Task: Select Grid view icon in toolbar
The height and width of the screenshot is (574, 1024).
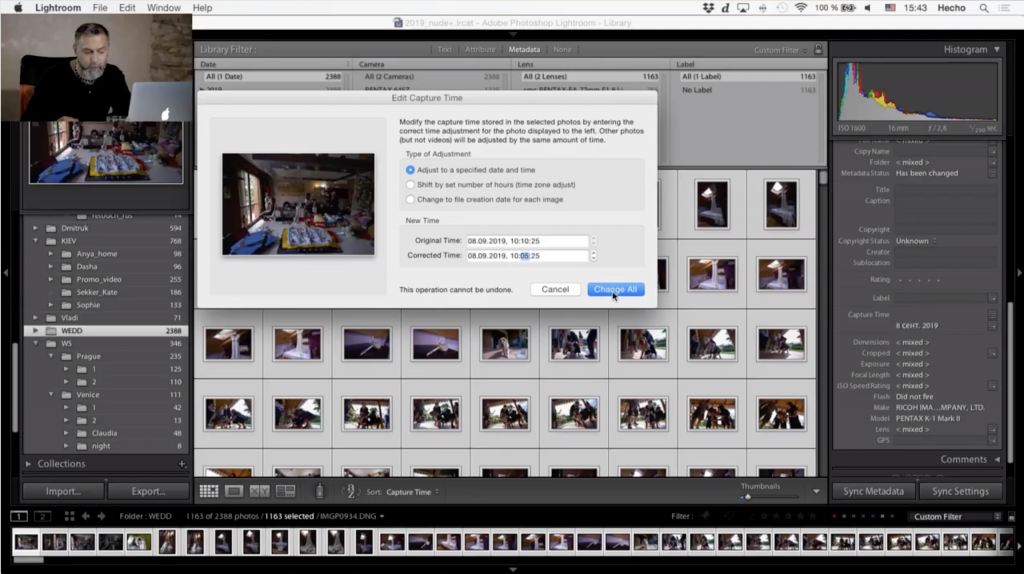Action: pos(209,492)
